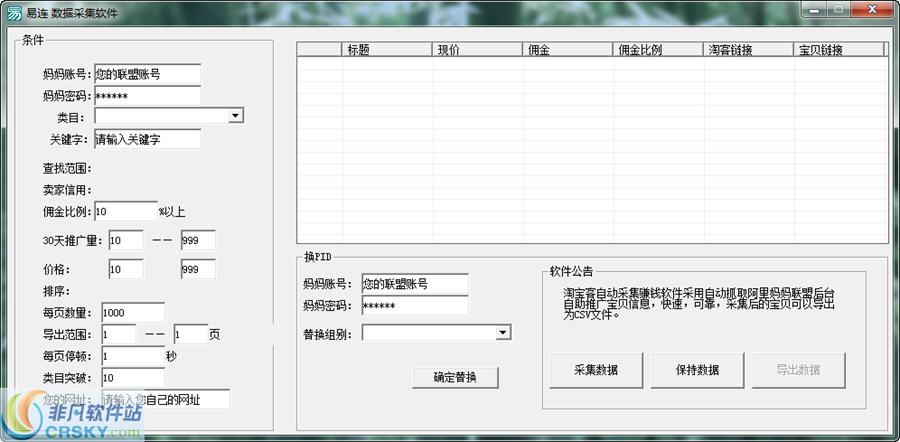The height and width of the screenshot is (442, 900).
Task: Click the 关键字 input field
Action: (x=148, y=139)
